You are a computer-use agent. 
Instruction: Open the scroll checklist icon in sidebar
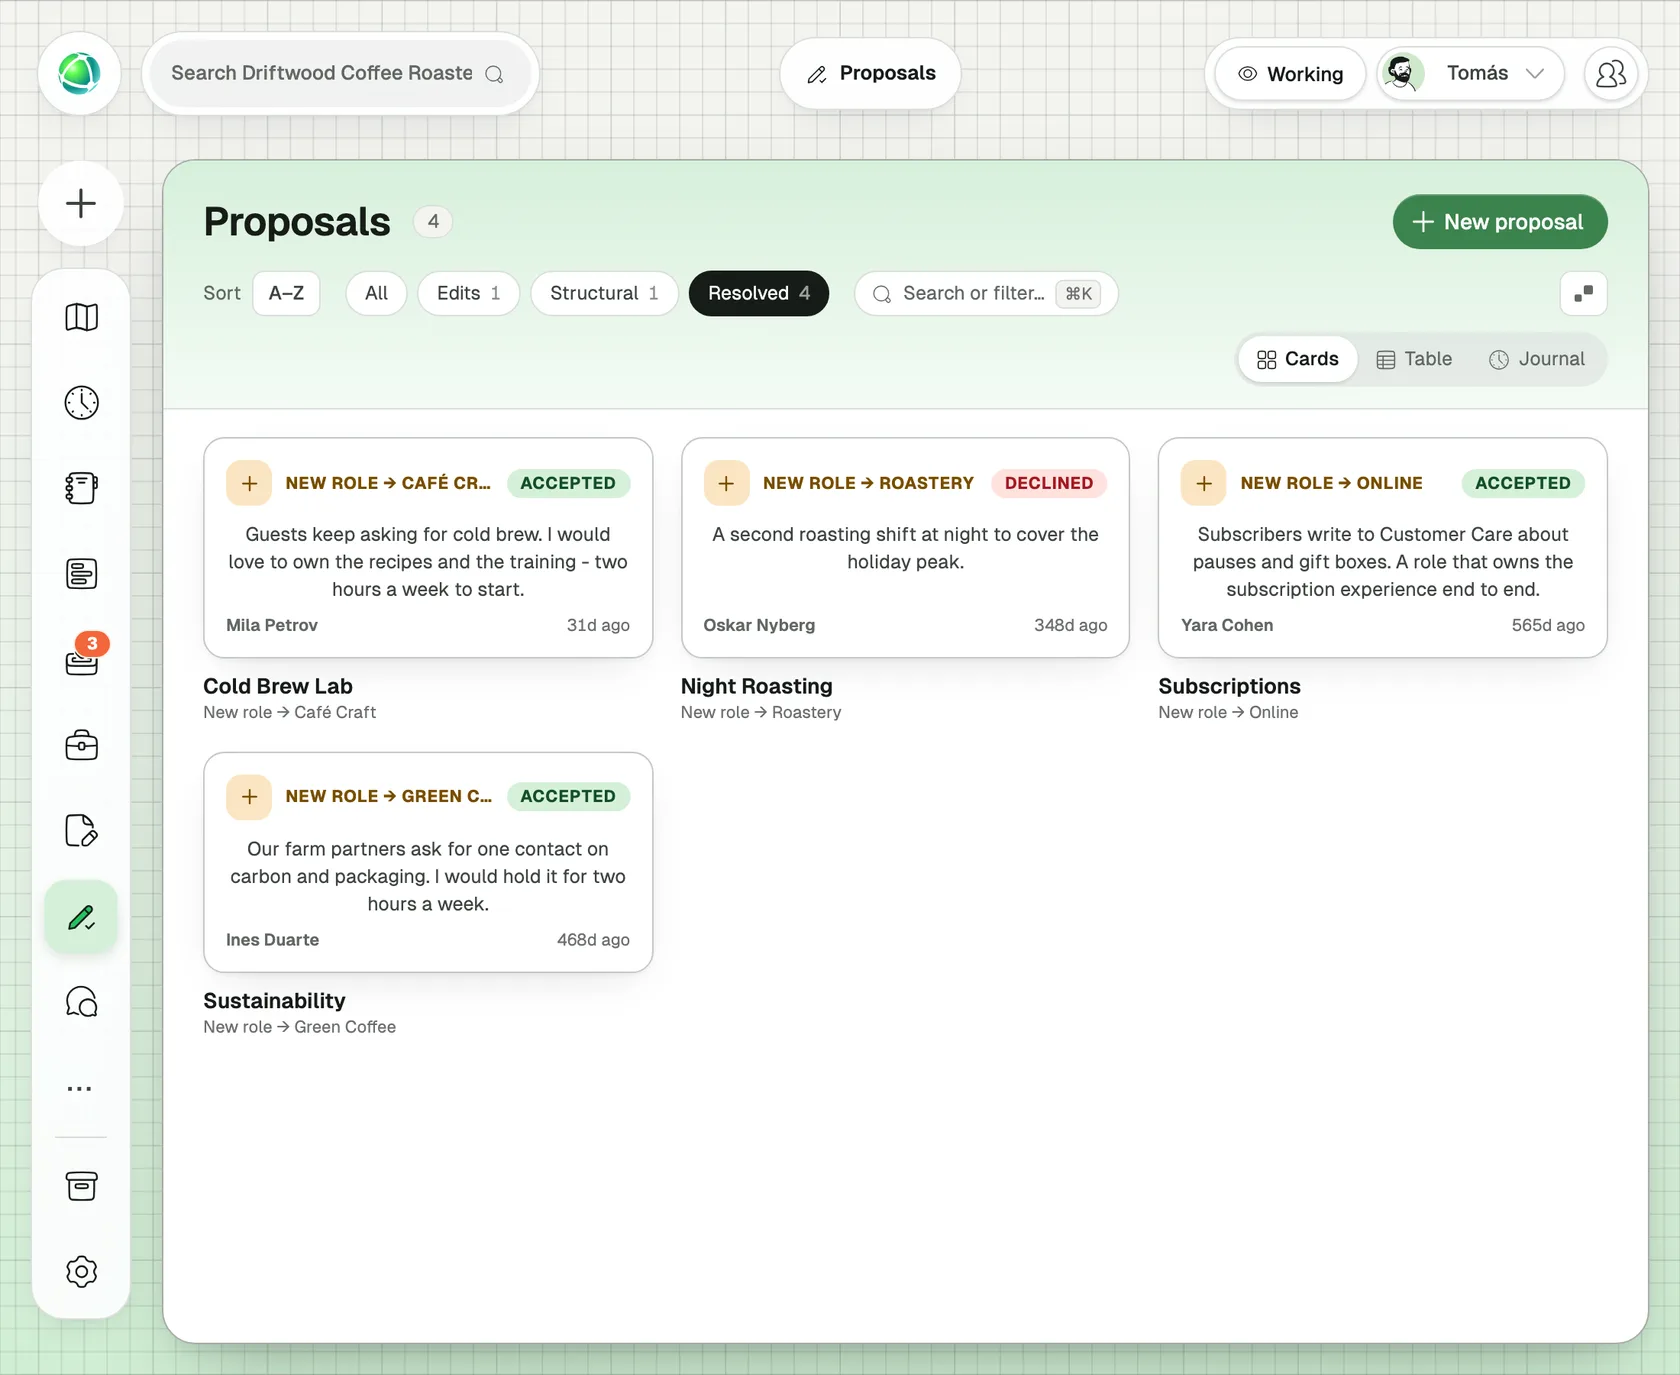click(81, 488)
